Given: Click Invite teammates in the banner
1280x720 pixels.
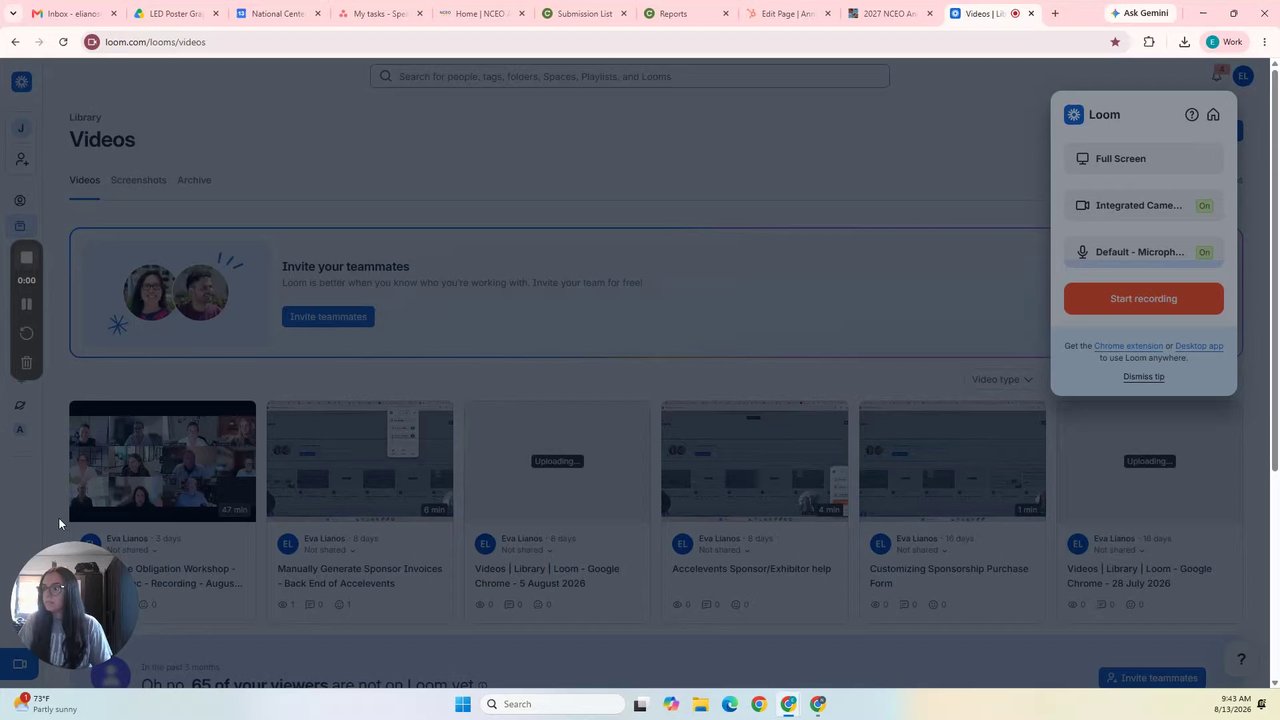Looking at the screenshot, I should [328, 317].
